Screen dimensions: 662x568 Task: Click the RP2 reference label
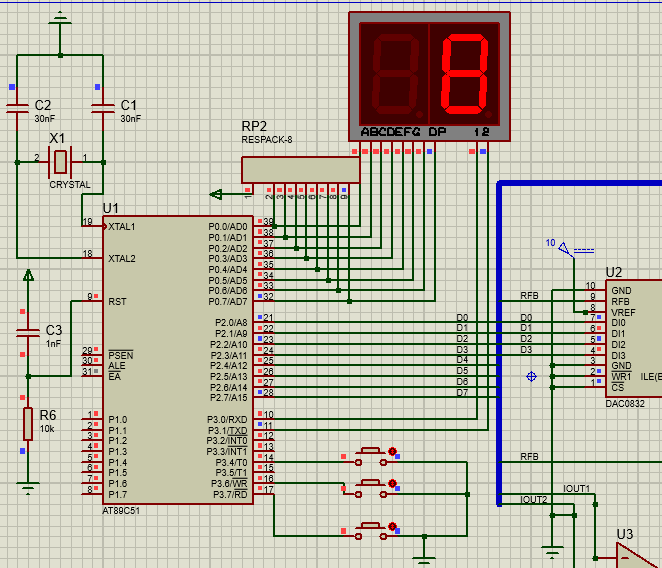pos(254,126)
